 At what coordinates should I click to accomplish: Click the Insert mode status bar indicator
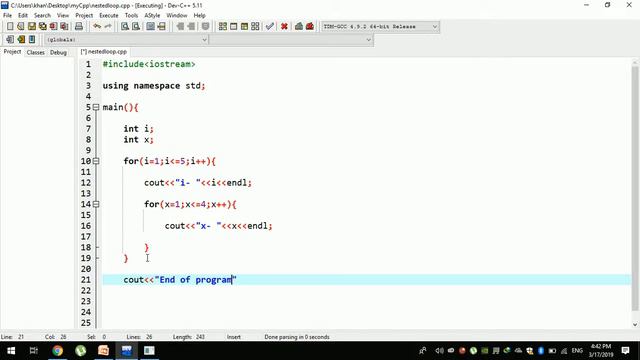(234, 337)
